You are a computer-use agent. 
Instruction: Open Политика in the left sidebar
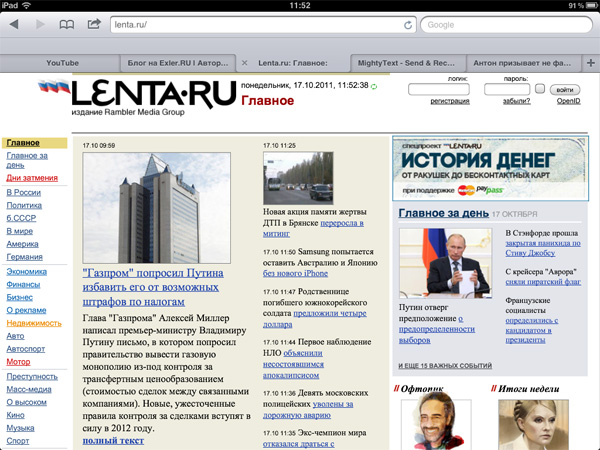pos(24,204)
